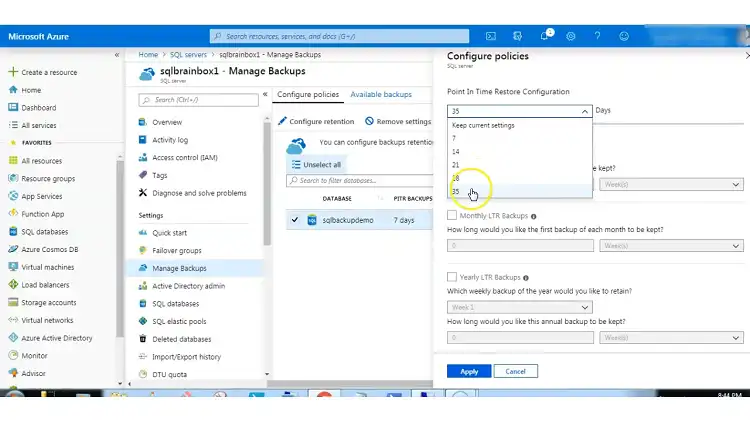Open the Week 1 yearly backup dropdown
The image size is (750, 421).
pos(519,307)
